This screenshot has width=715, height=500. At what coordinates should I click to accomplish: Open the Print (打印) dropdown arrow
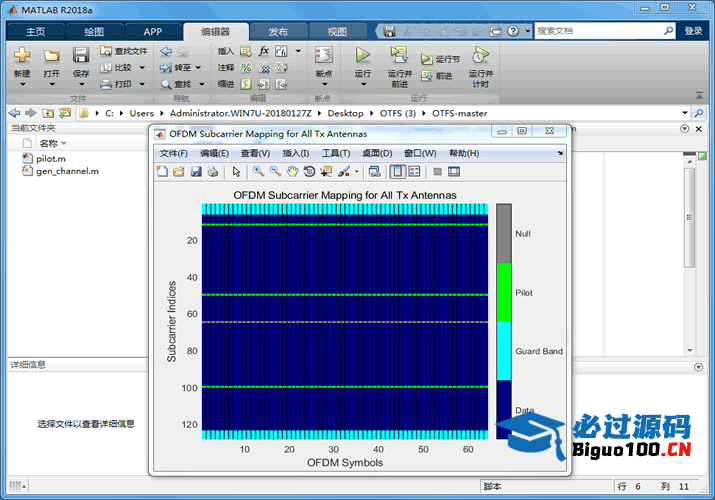click(x=142, y=84)
